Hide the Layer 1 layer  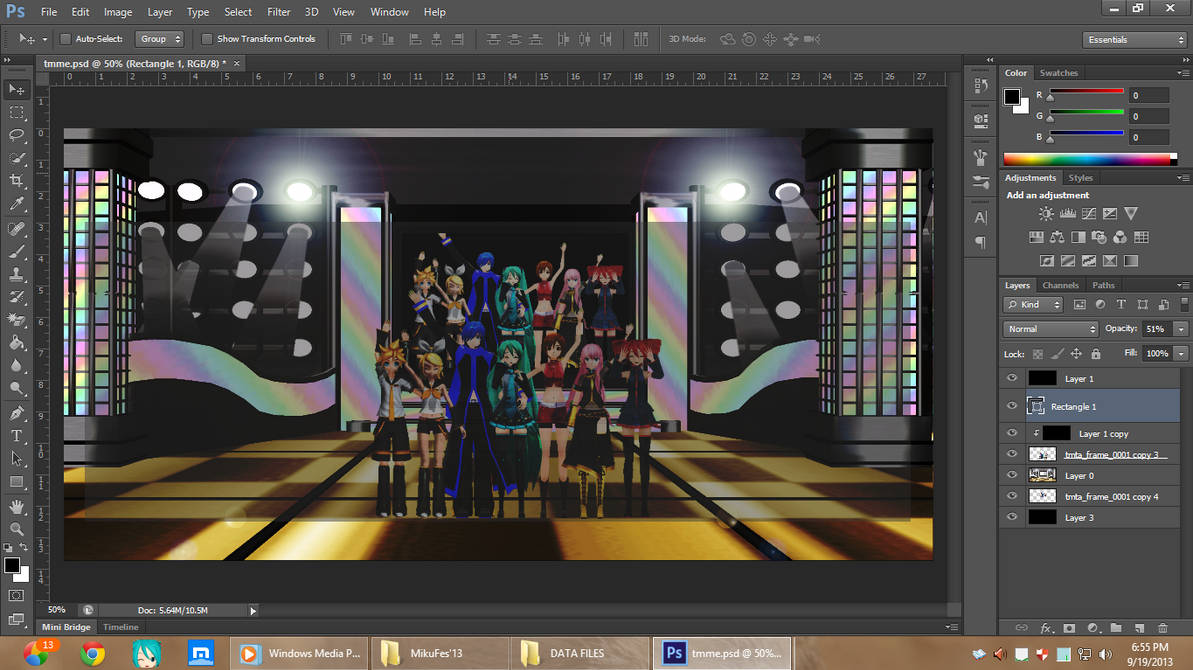(1012, 378)
